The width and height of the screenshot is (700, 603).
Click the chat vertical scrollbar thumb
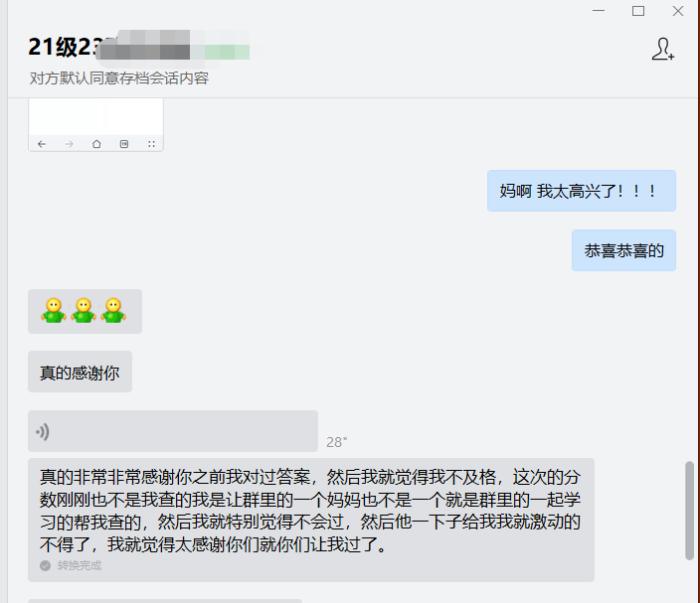coord(689,511)
